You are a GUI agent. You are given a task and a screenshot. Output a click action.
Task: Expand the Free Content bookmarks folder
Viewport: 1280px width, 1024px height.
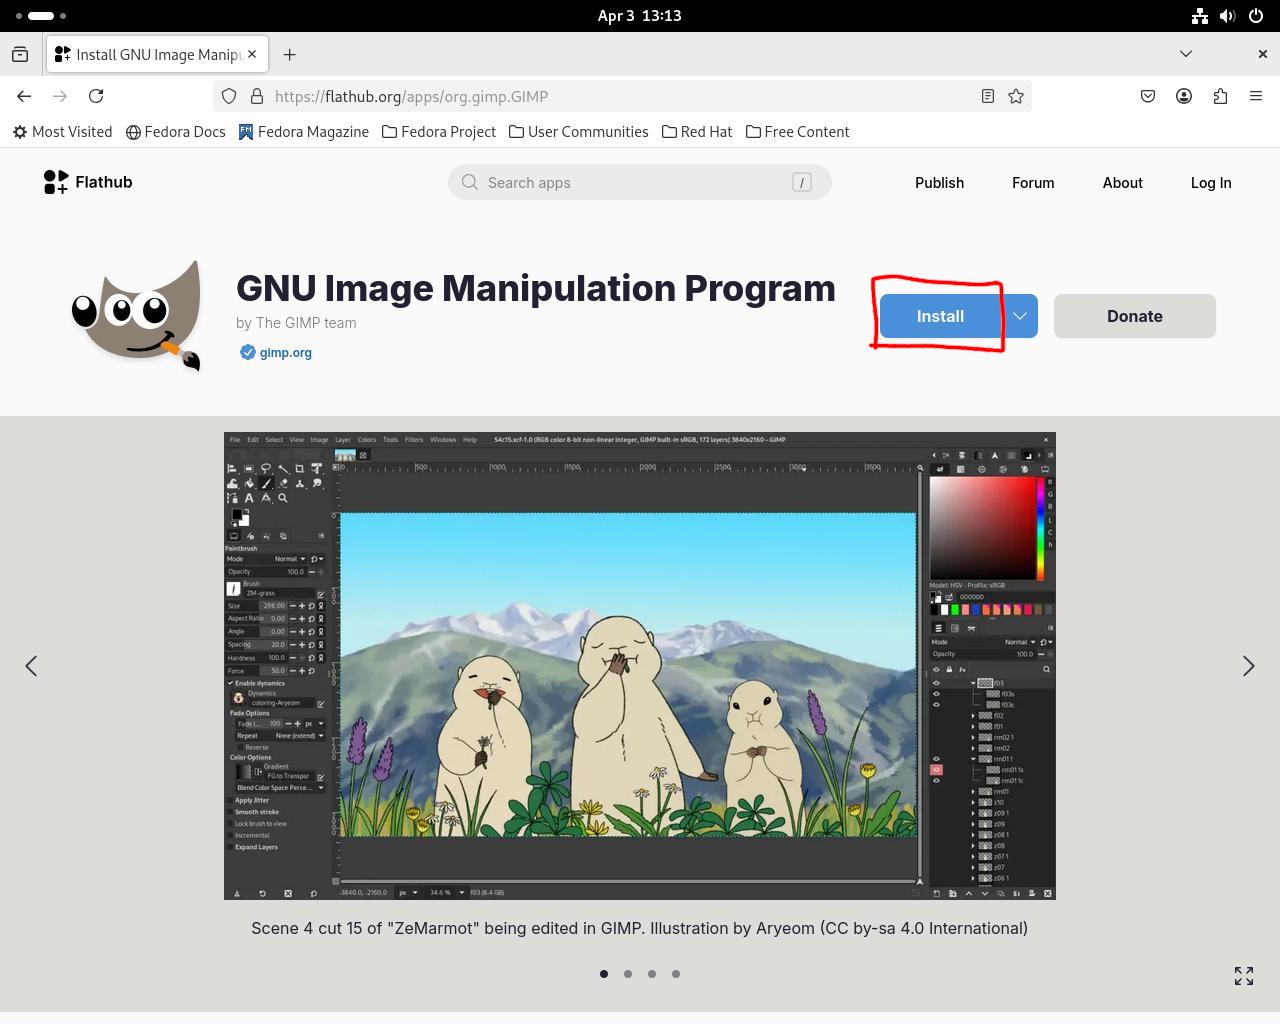797,132
